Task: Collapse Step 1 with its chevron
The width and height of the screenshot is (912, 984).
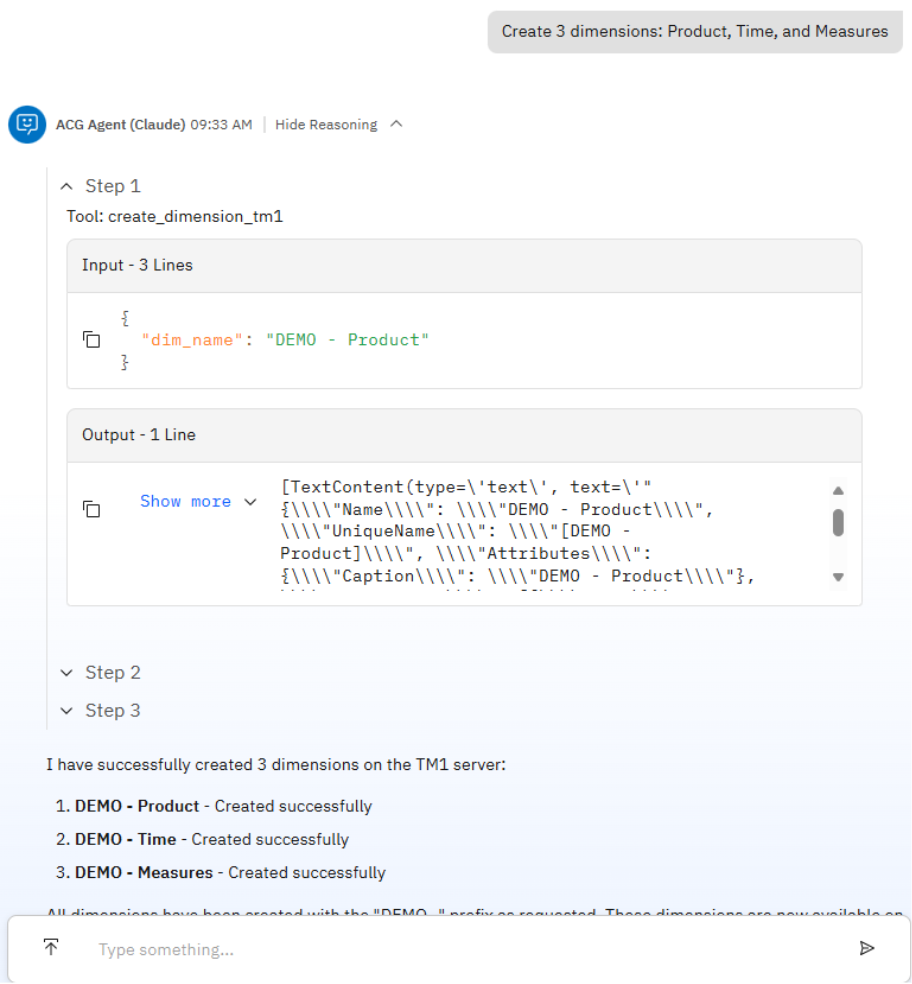Action: coord(66,185)
